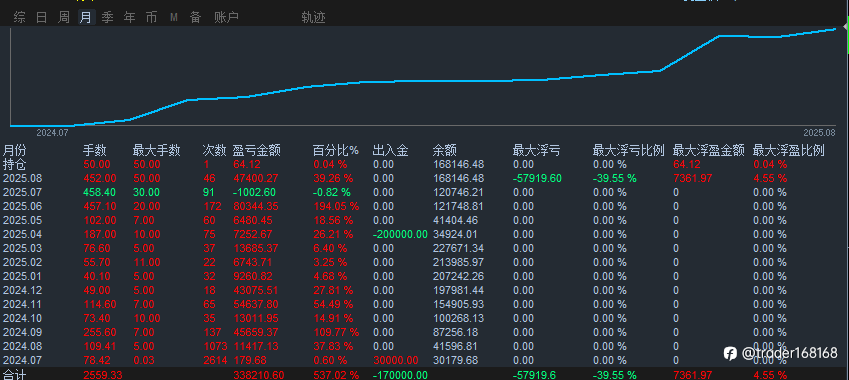Screen dimensions: 849x380
Task: Click the 最大浮亏比例 column header
Action: [629, 150]
